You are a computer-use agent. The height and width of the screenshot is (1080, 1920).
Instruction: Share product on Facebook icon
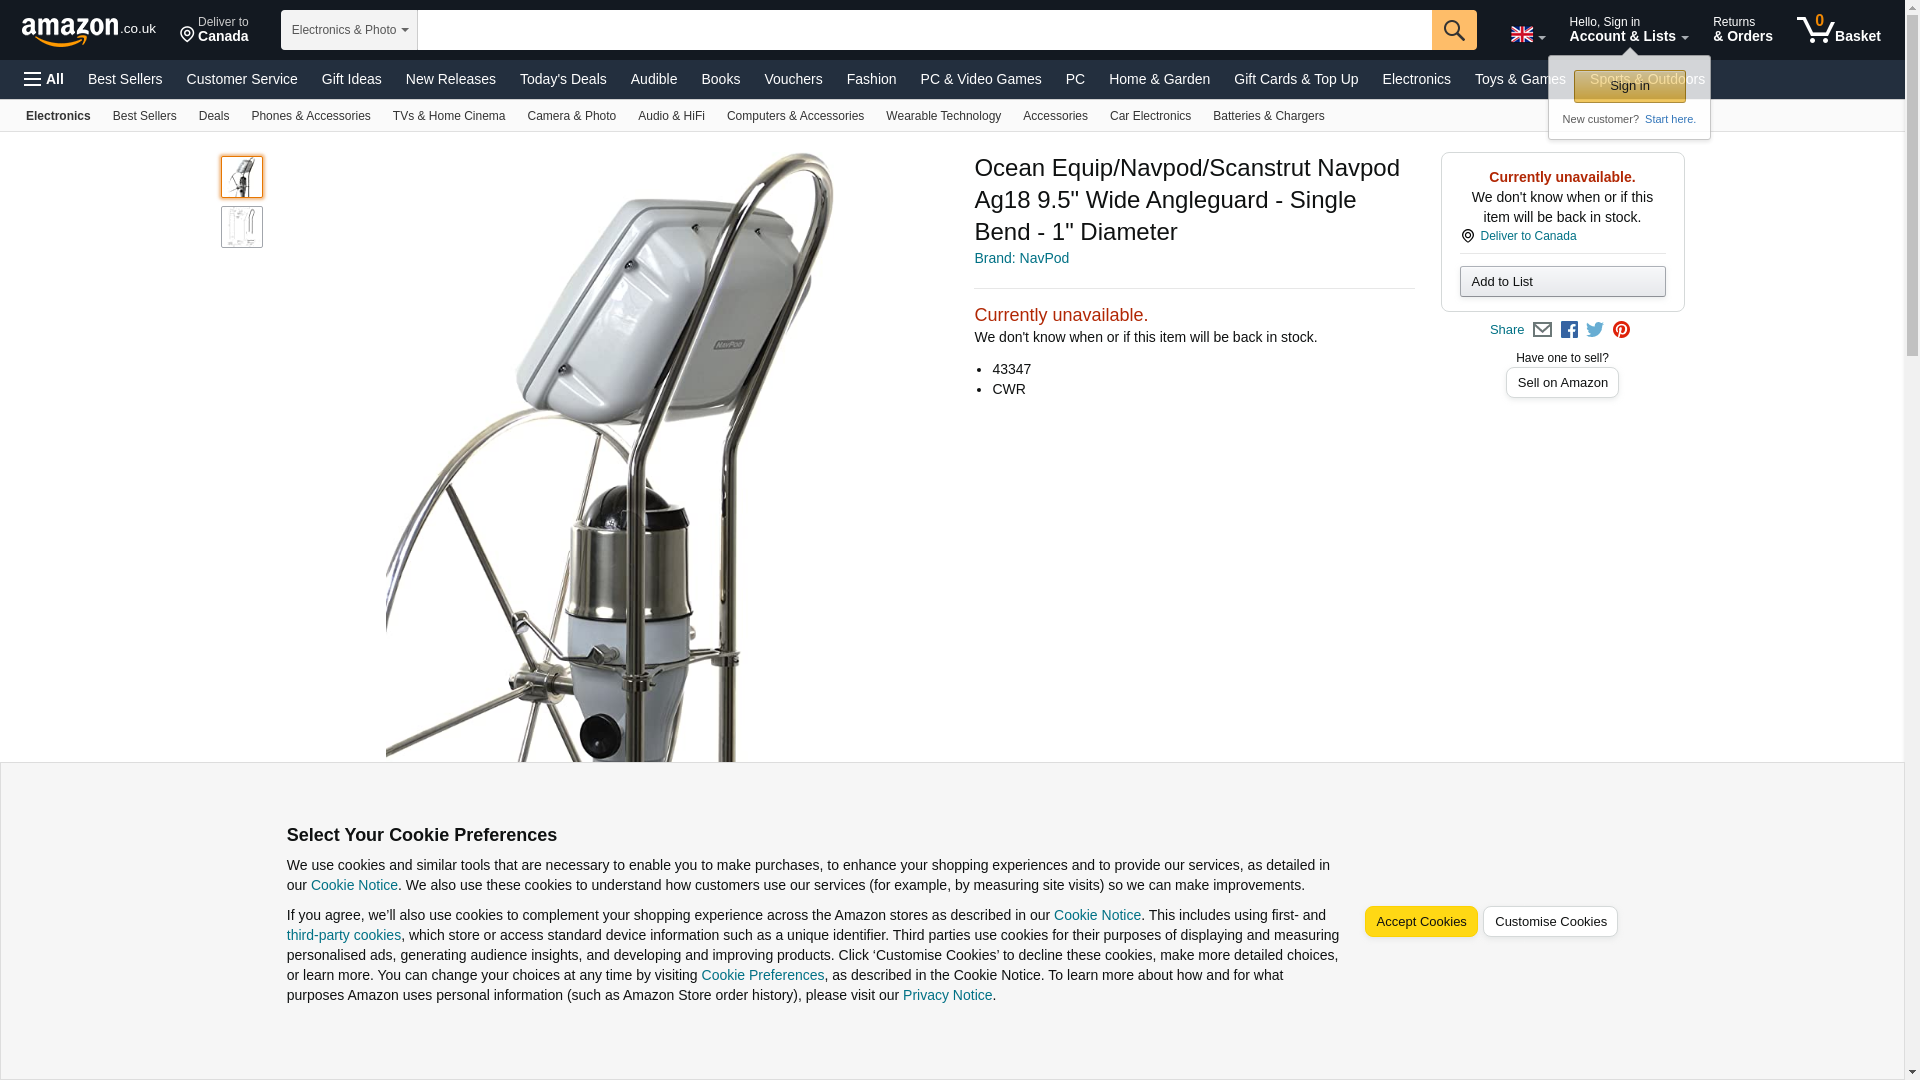(1569, 330)
